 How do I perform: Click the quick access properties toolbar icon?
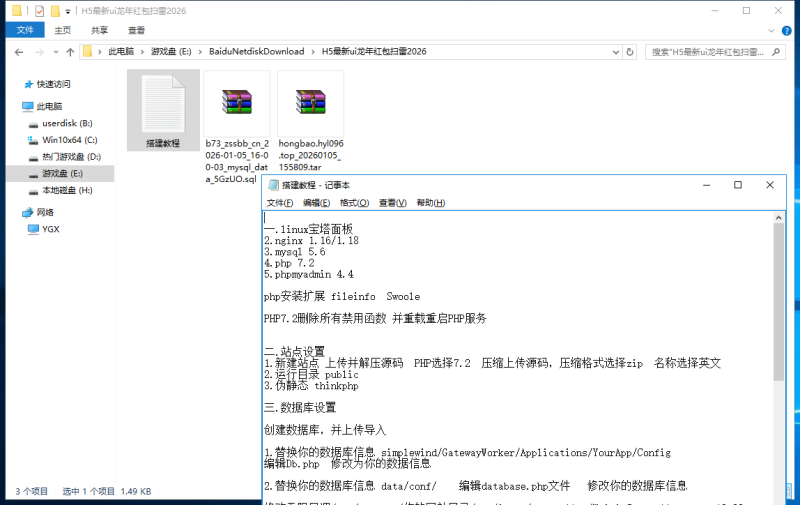tap(39, 11)
